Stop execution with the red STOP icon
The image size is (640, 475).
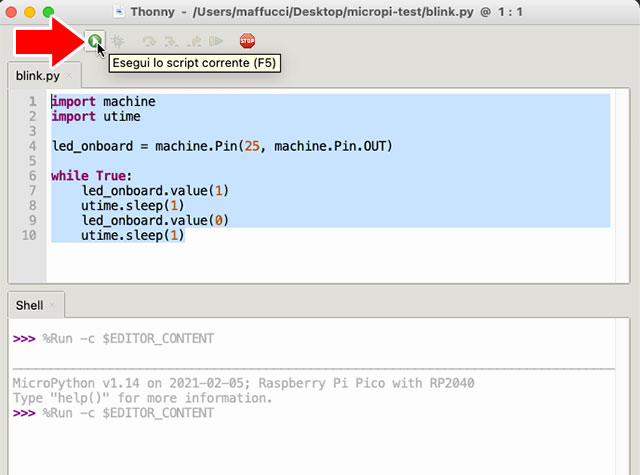coord(247,41)
